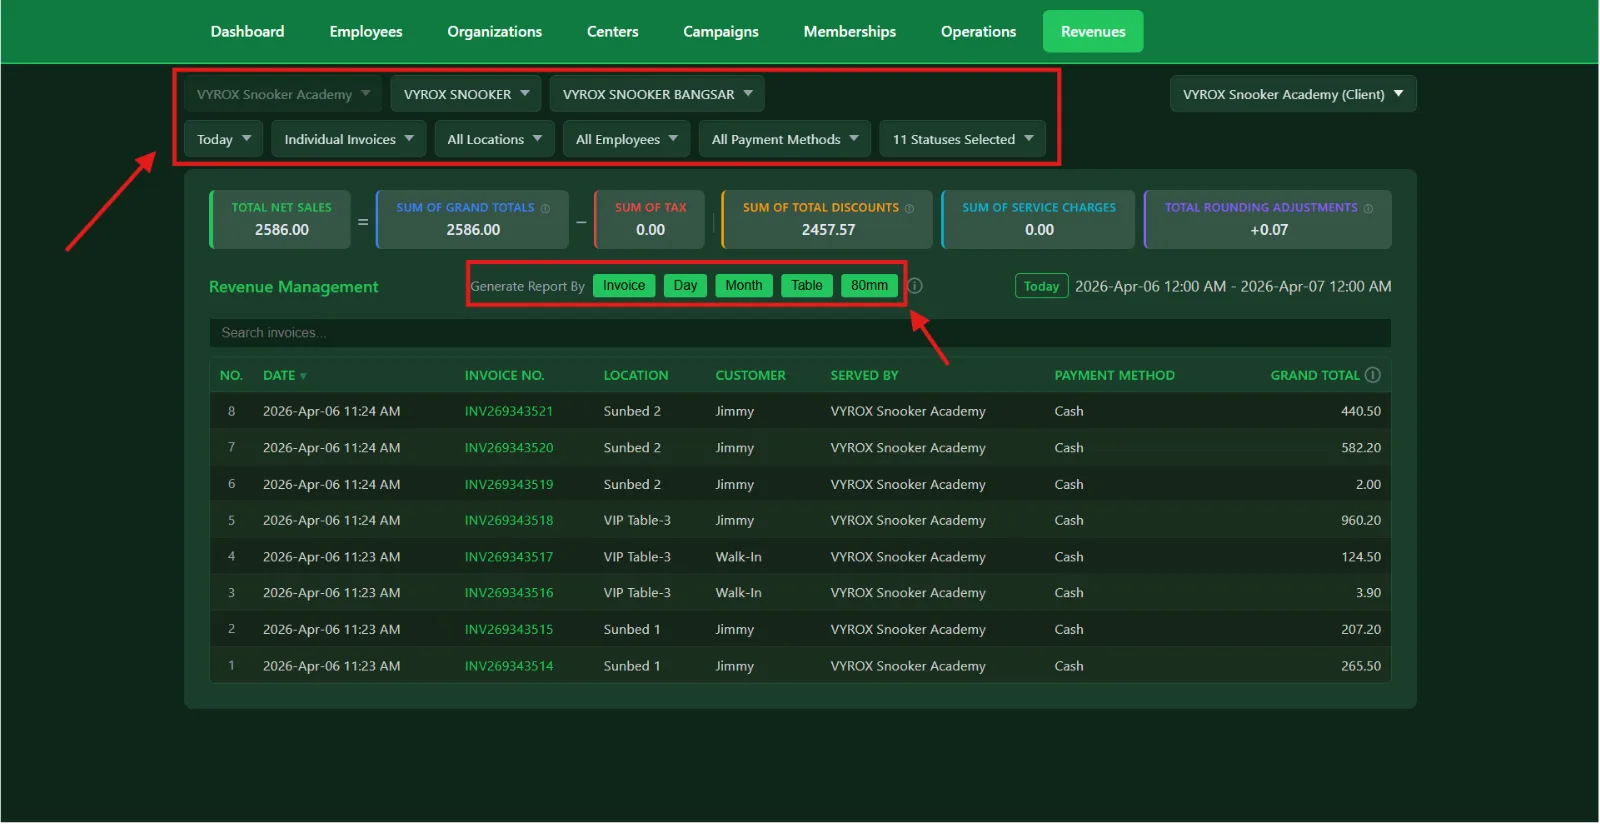Open invoice INV269343519

tap(509, 485)
